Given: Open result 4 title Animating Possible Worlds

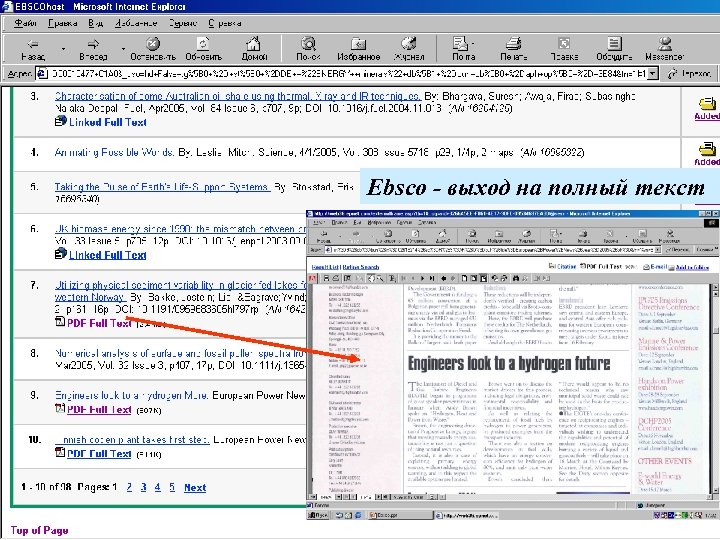Looking at the screenshot, I should (114, 152).
